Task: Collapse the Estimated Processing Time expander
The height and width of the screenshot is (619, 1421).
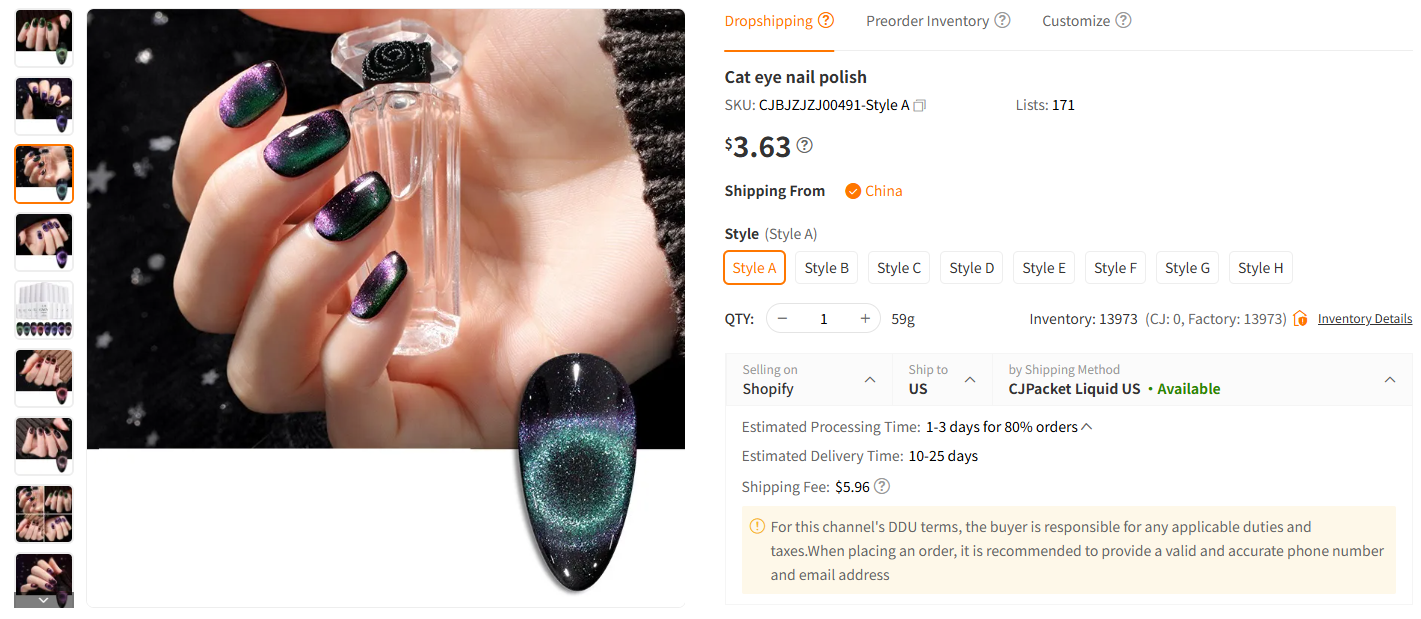Action: coord(1086,426)
